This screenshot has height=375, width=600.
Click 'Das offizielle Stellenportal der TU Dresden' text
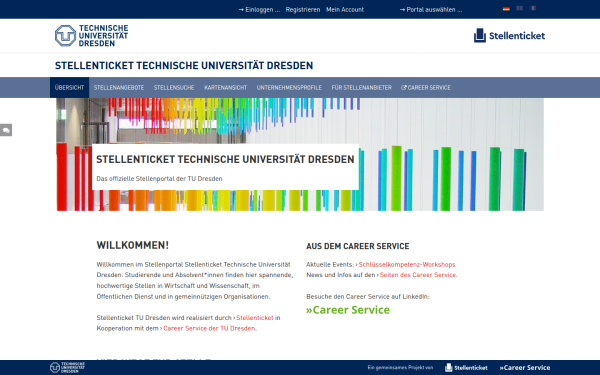point(159,179)
